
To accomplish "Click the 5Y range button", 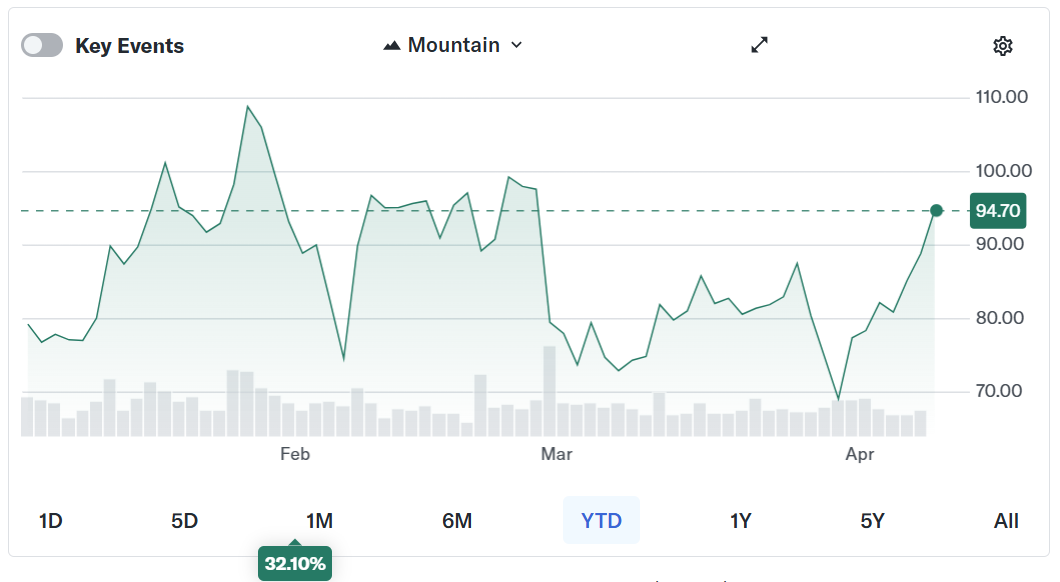I will coord(872,521).
